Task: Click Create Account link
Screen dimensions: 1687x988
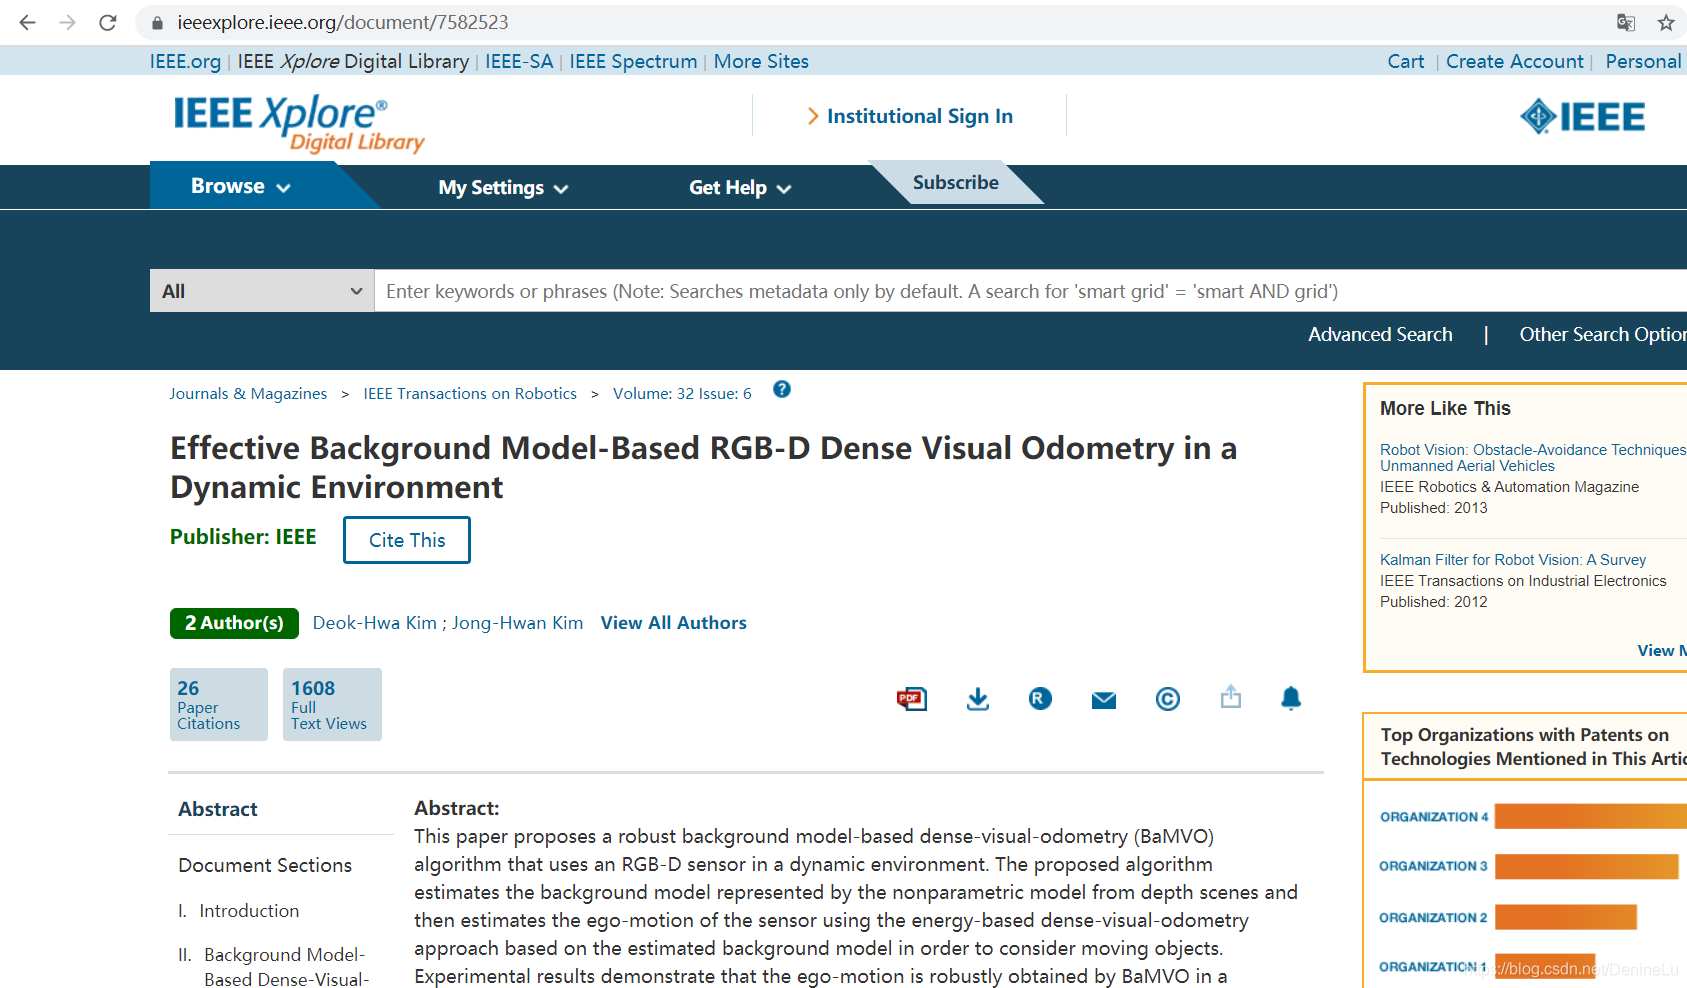Action: coord(1515,61)
